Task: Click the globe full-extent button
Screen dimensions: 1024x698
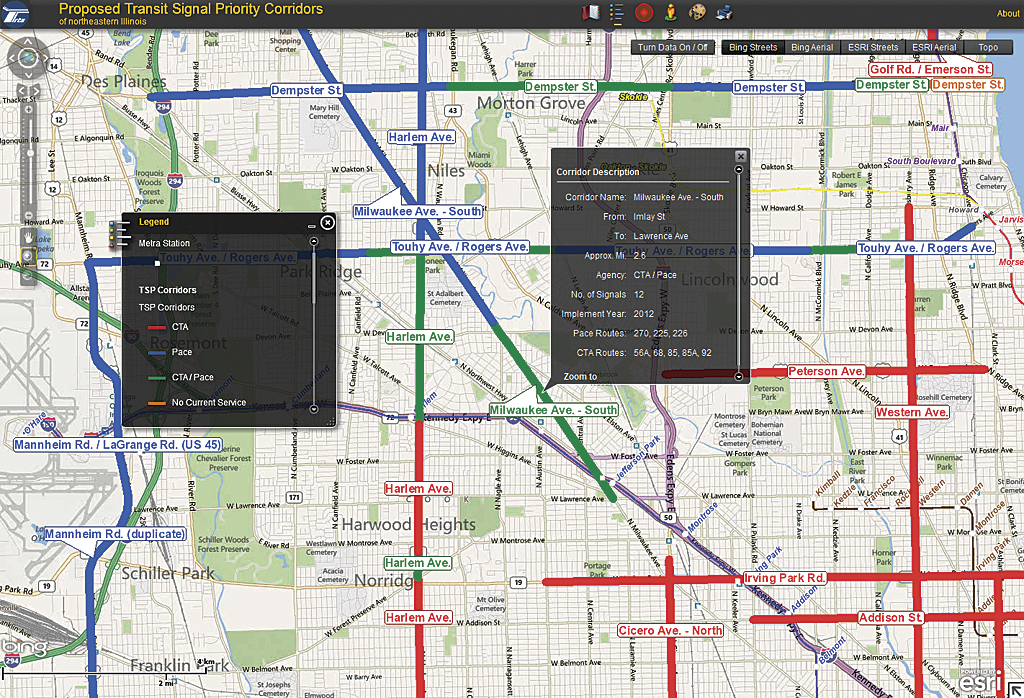Action: click(28, 58)
